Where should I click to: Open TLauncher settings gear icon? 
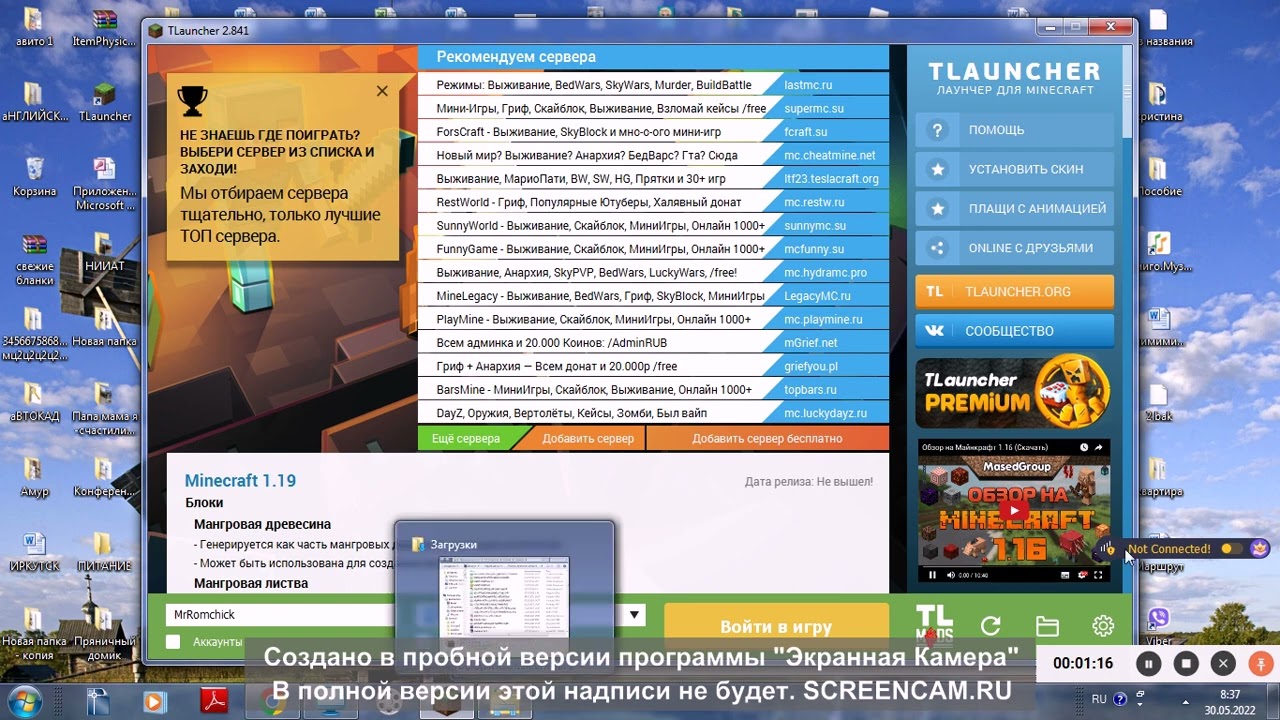(1103, 626)
